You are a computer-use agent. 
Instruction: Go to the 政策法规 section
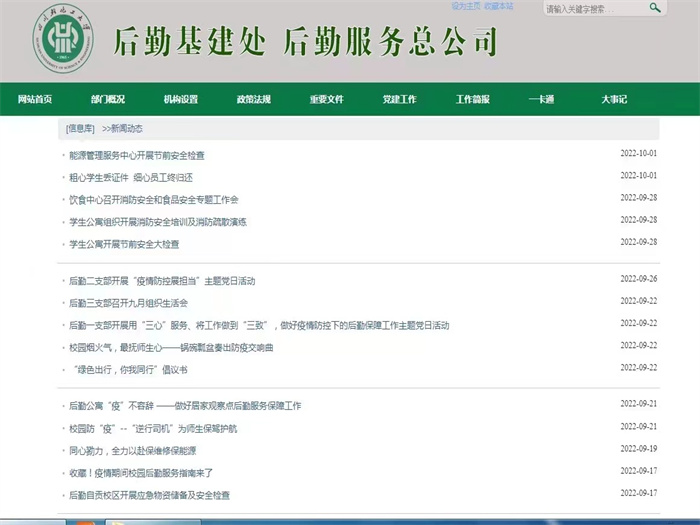[x=254, y=99]
